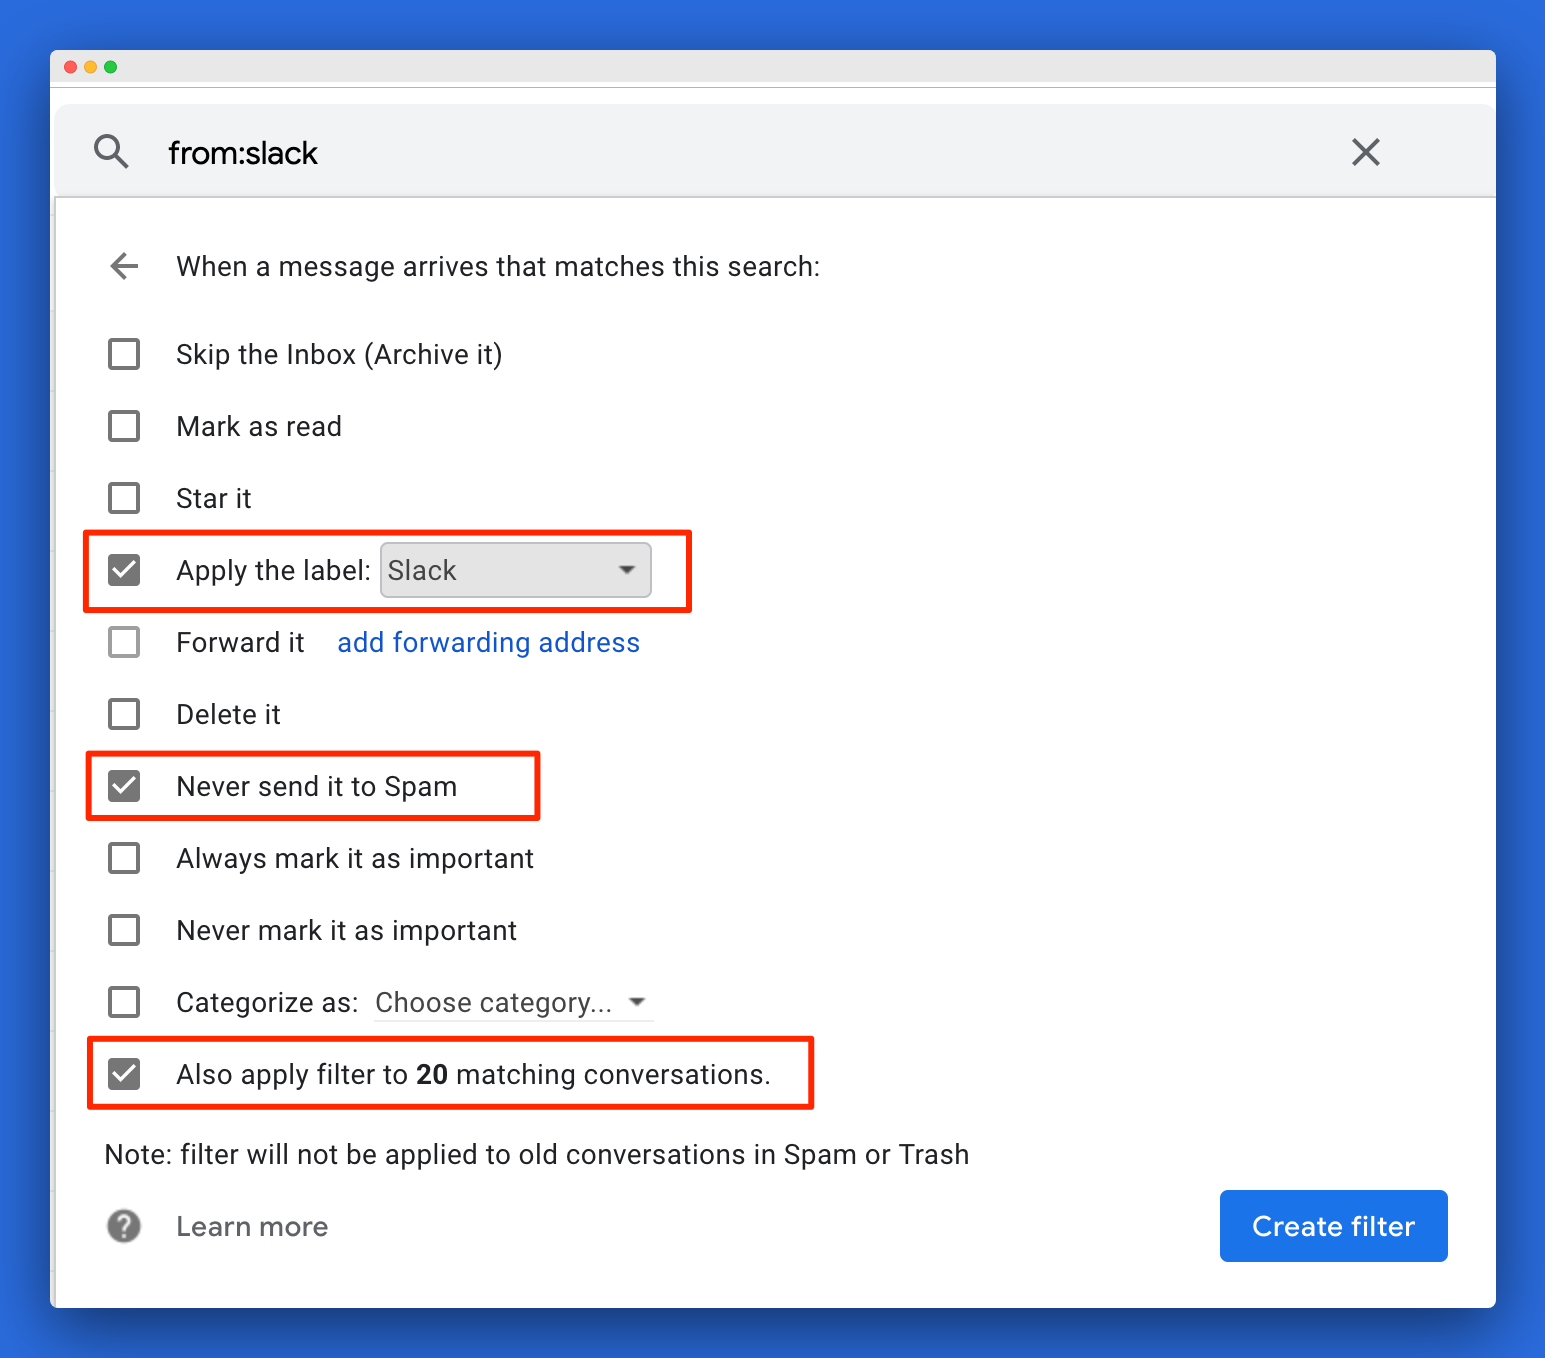Check the Delete it option

[124, 714]
